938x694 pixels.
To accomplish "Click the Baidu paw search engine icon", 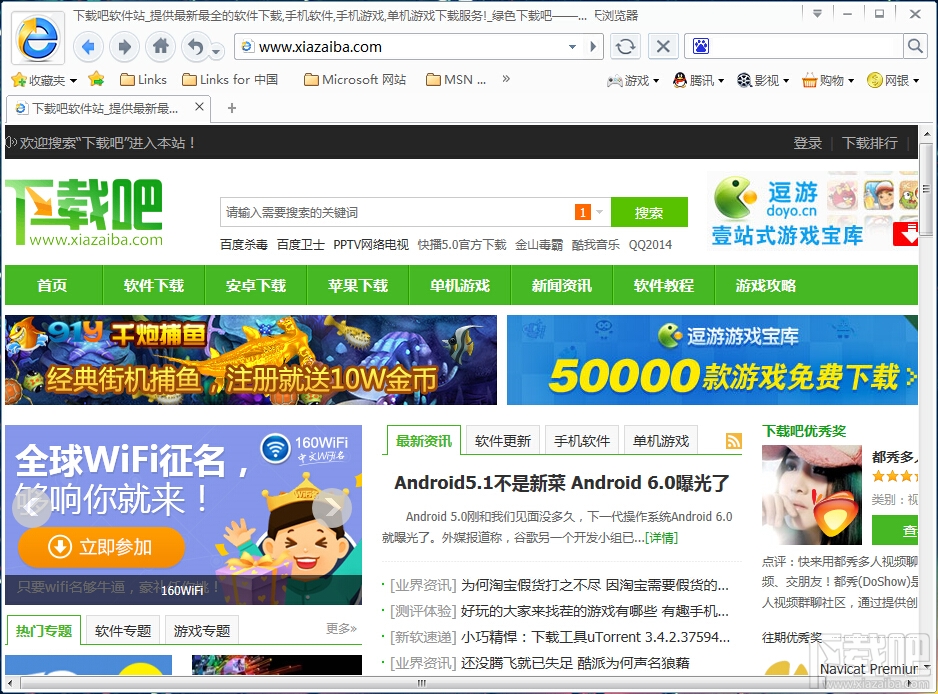I will click(701, 46).
